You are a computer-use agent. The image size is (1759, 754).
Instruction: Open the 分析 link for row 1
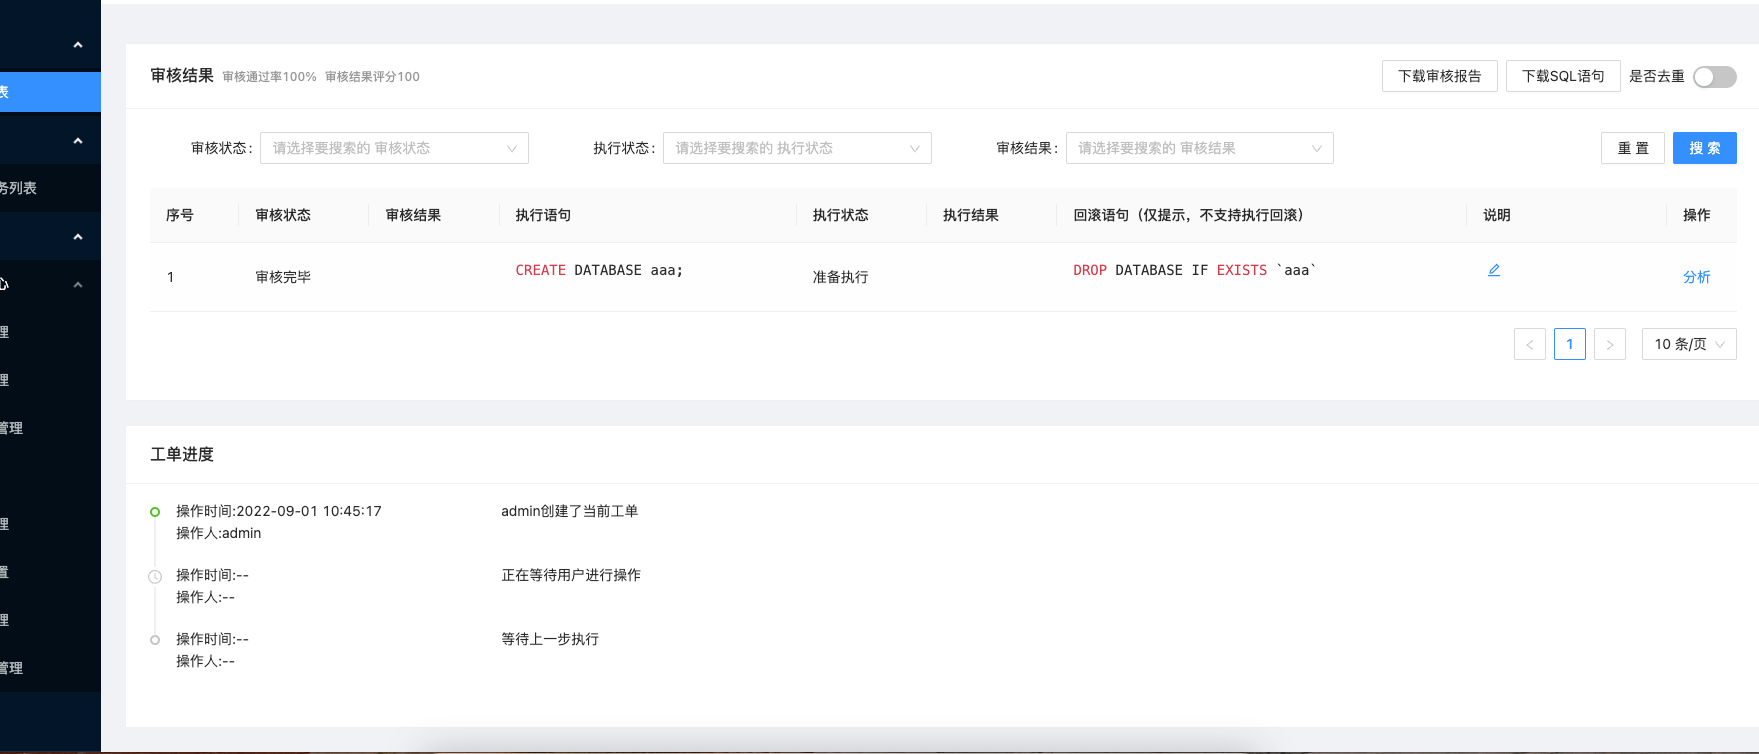(1697, 277)
